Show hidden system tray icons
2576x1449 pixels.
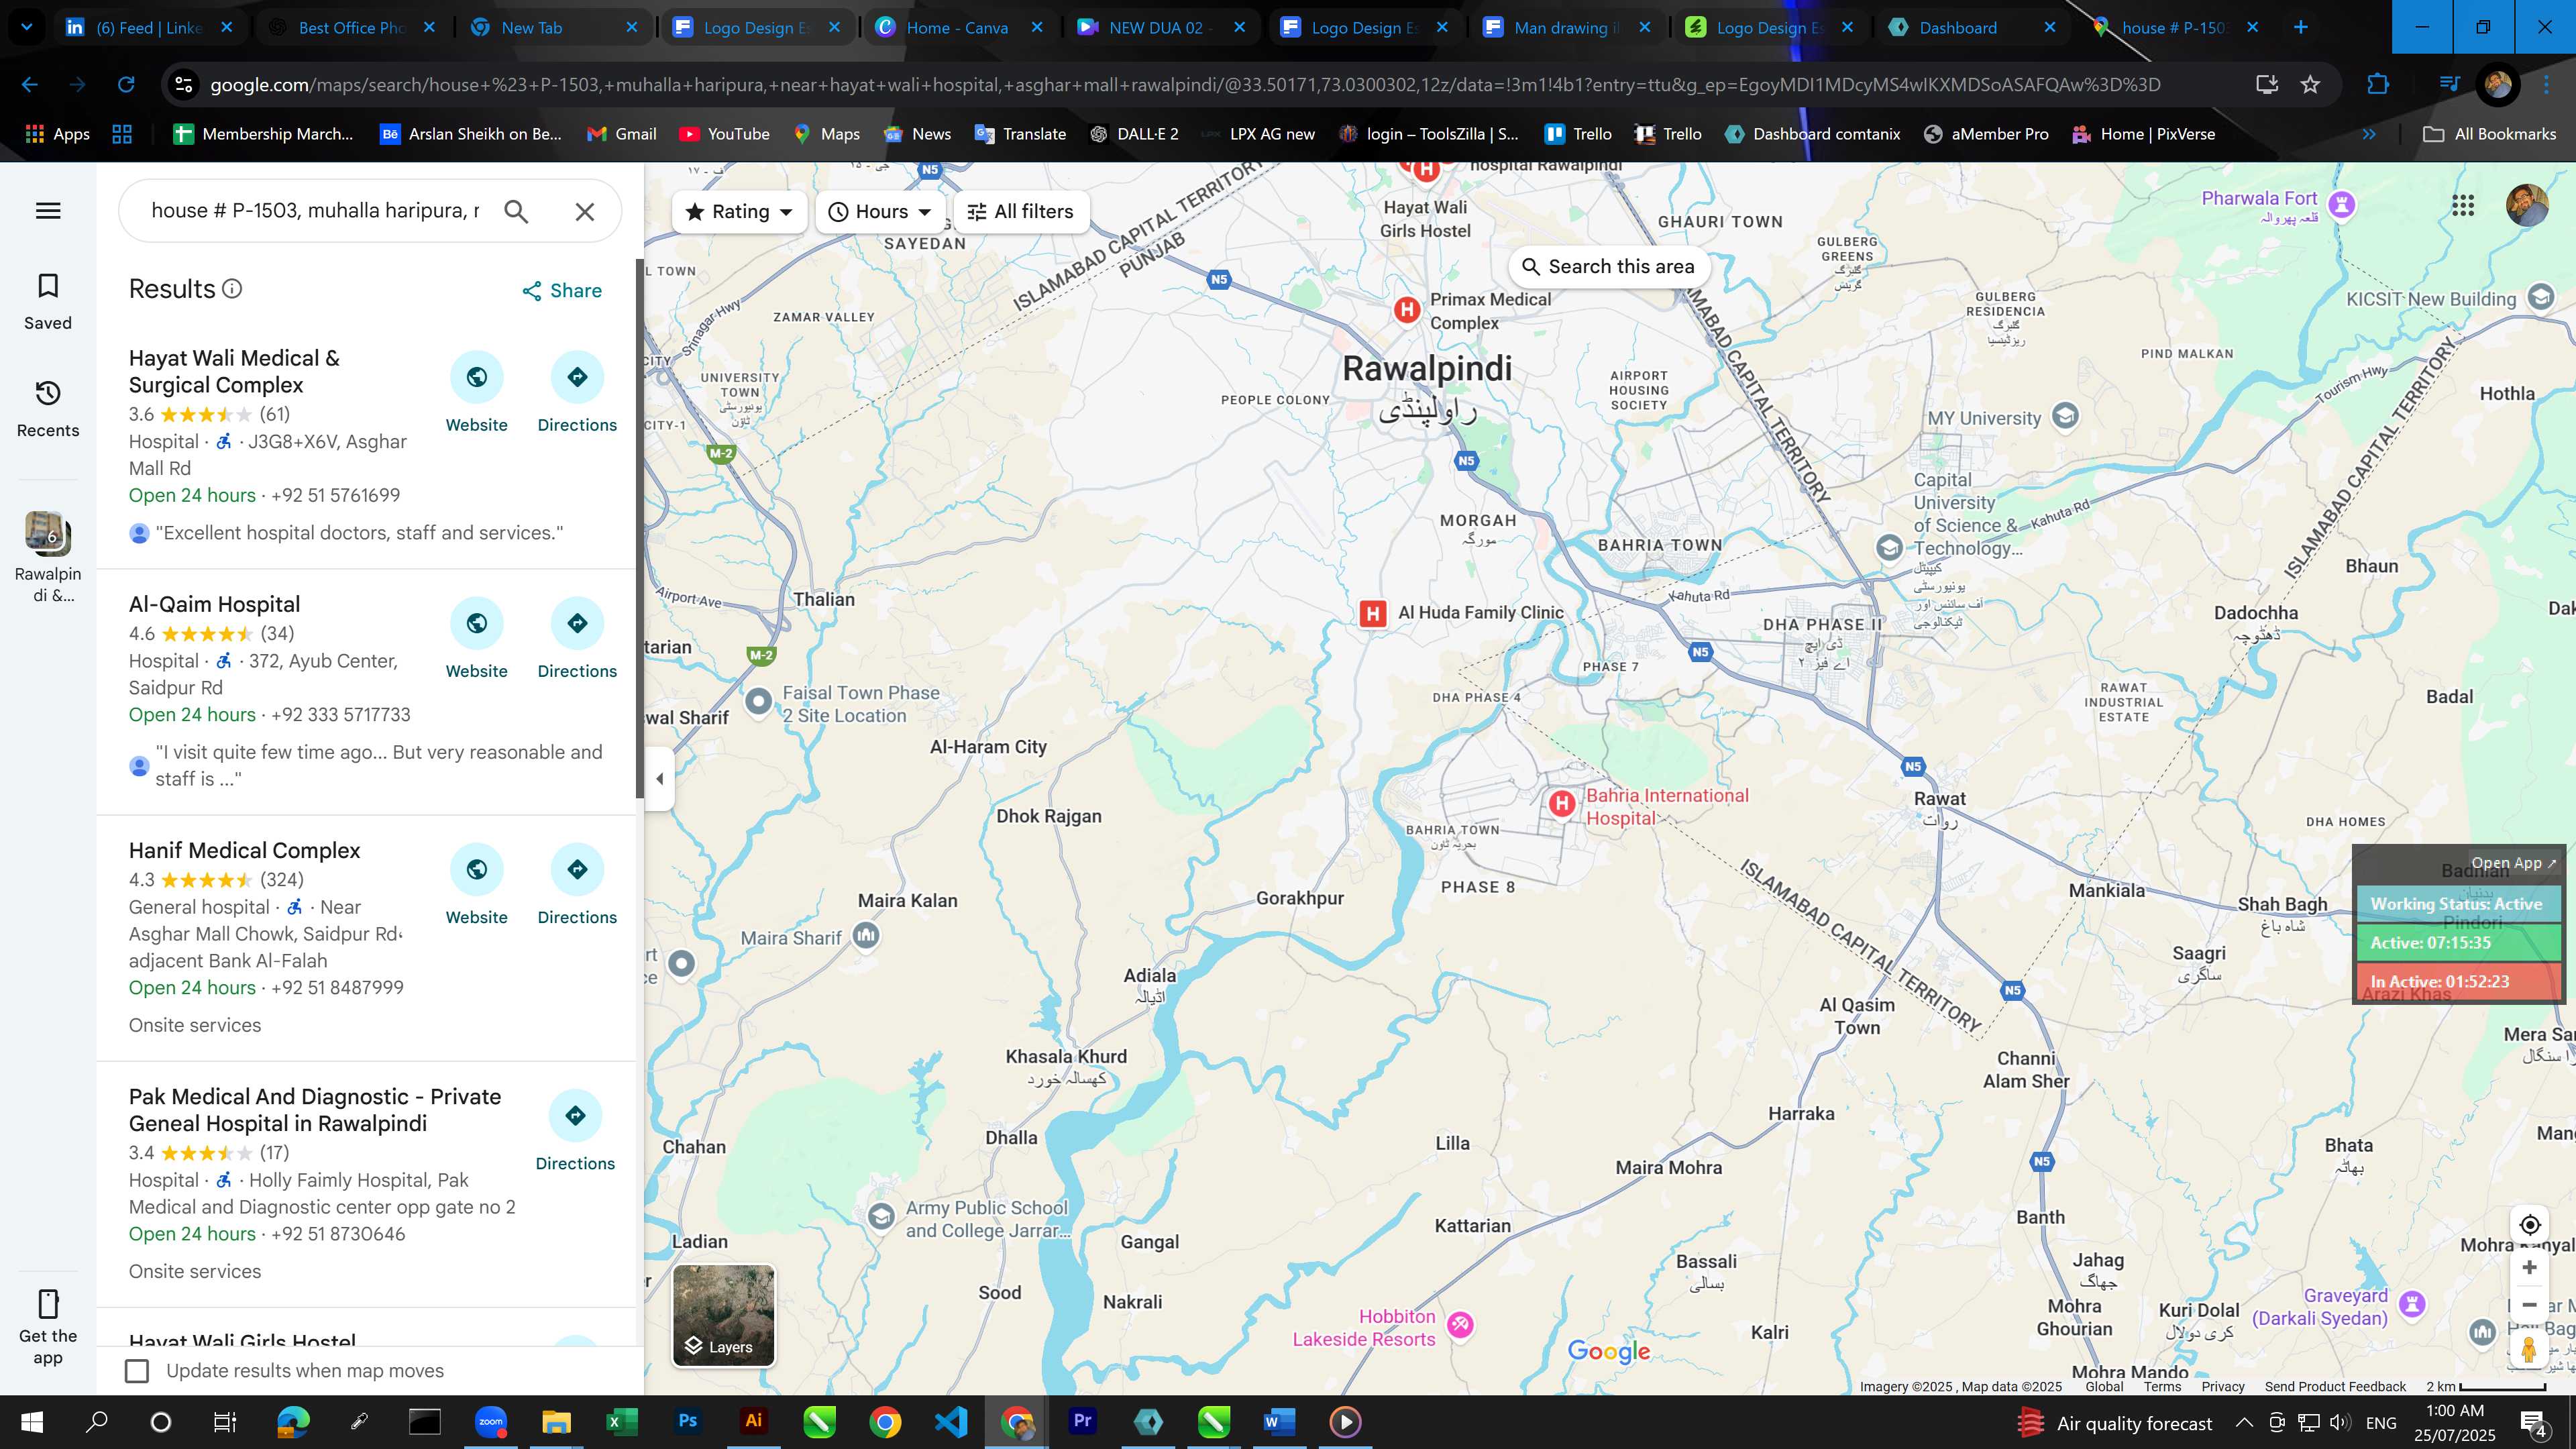click(2244, 1422)
